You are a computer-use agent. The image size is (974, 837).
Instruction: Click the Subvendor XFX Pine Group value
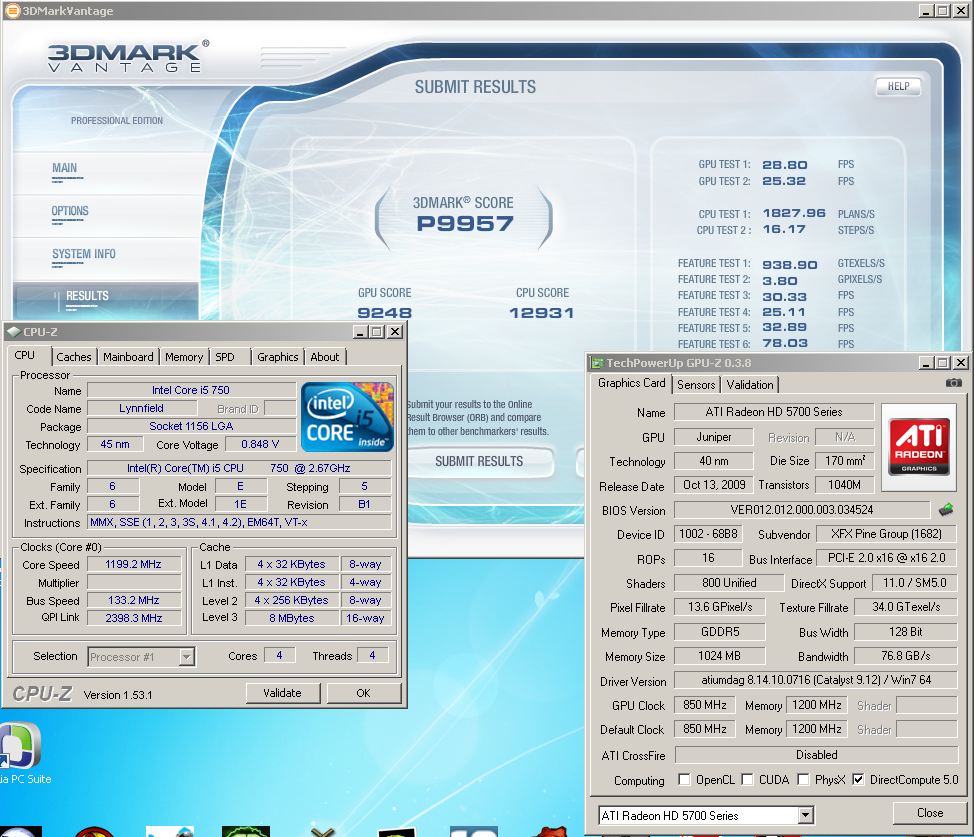tap(886, 534)
